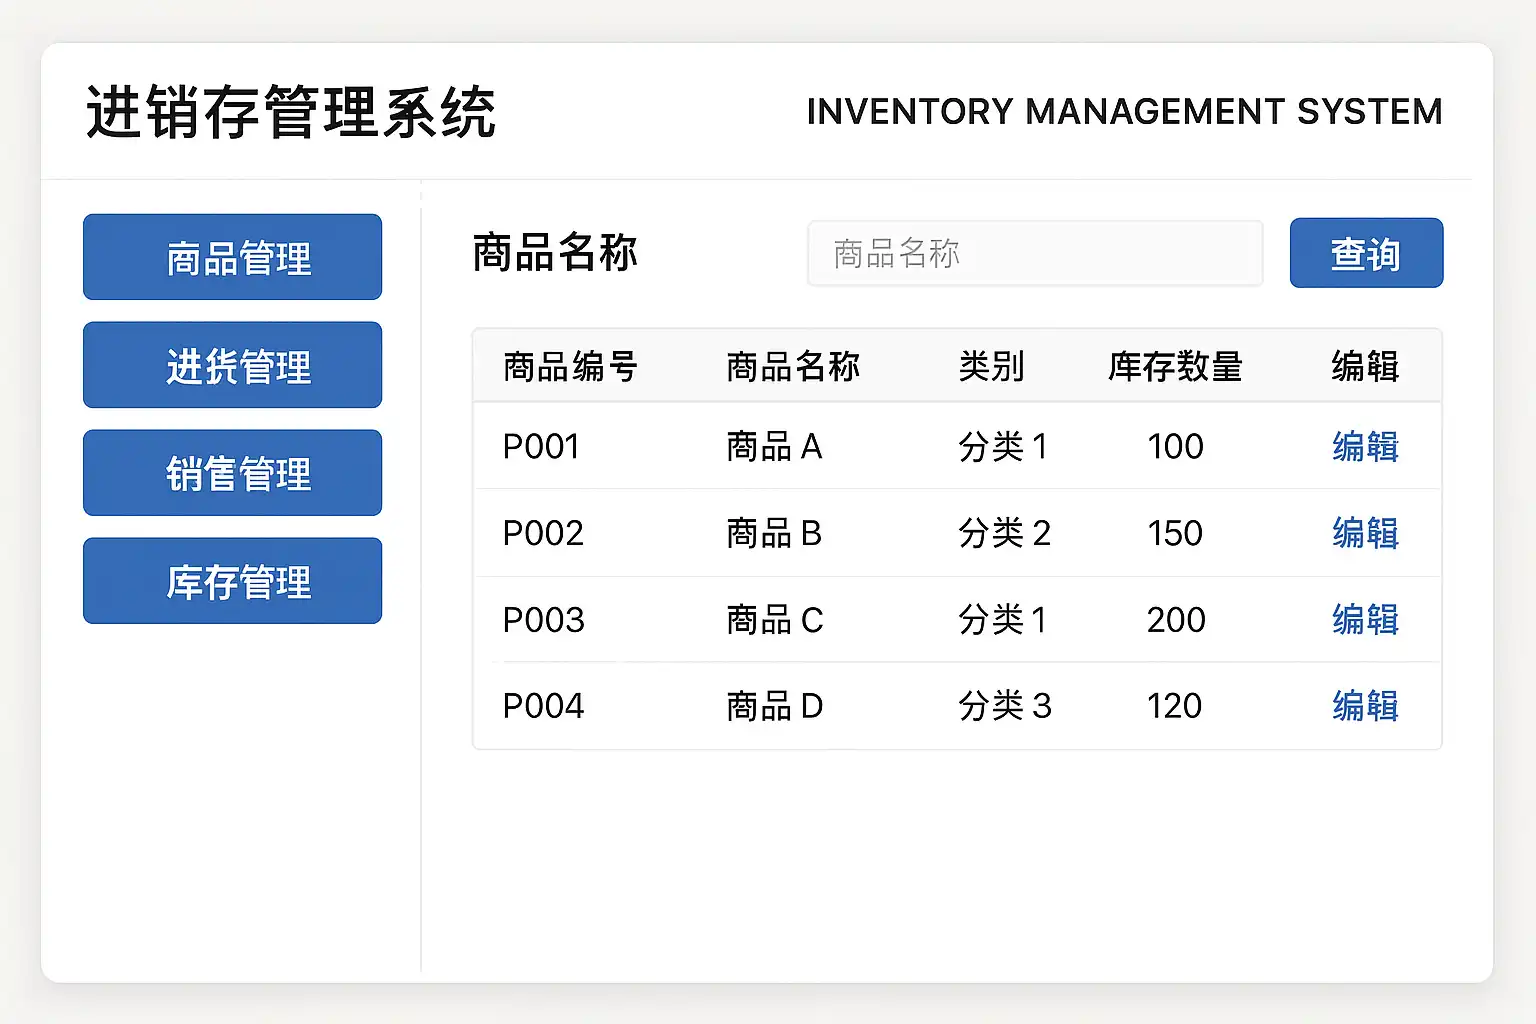
Task: Click the 分类 3 category cell
Action: (1004, 706)
